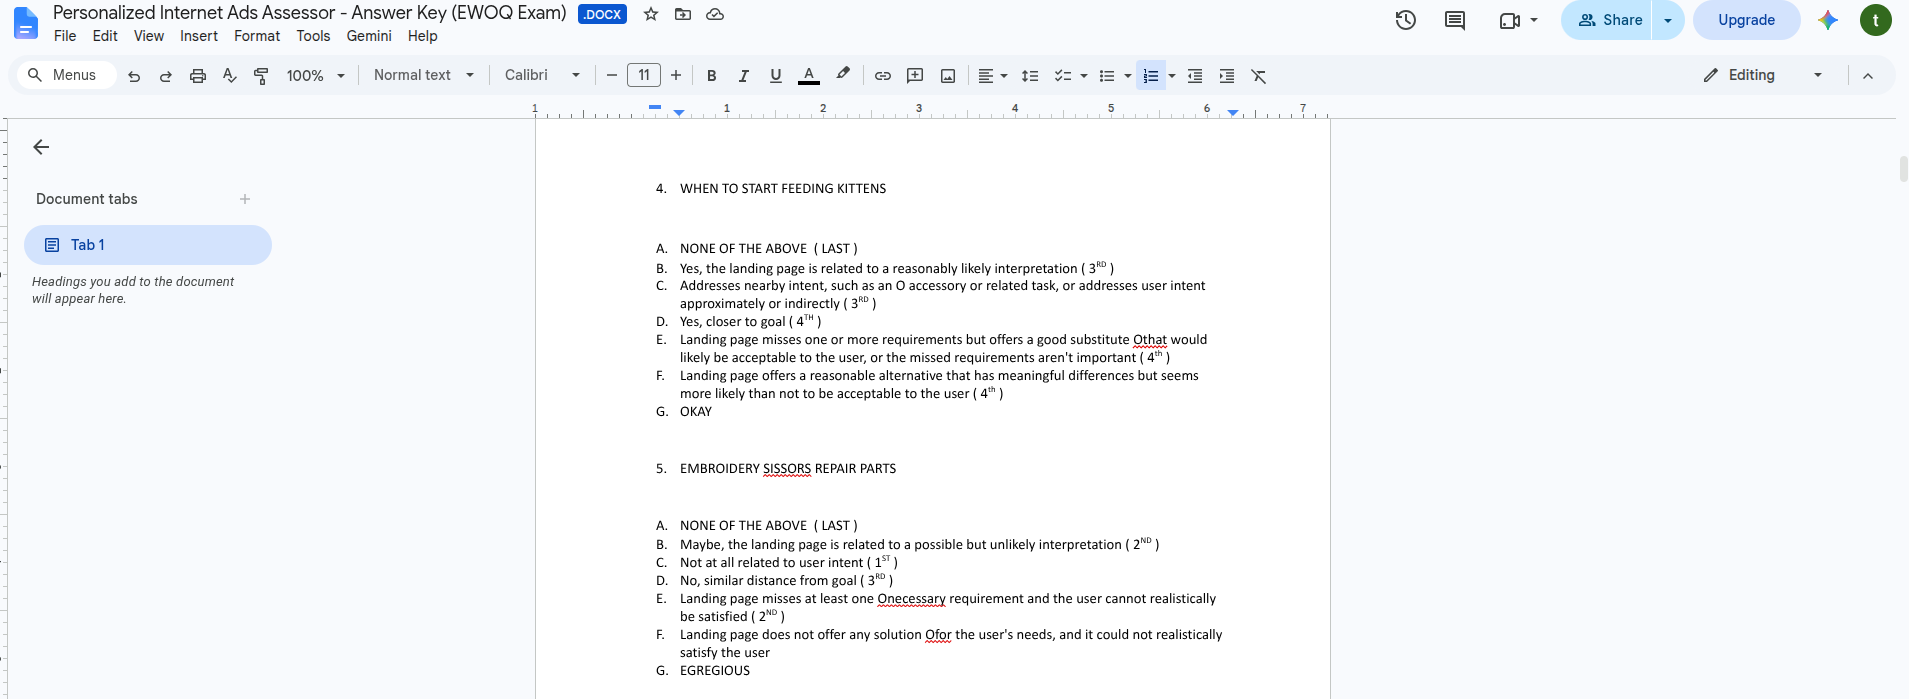This screenshot has height=699, width=1909.
Task: Toggle underline formatting
Action: pyautogui.click(x=776, y=76)
